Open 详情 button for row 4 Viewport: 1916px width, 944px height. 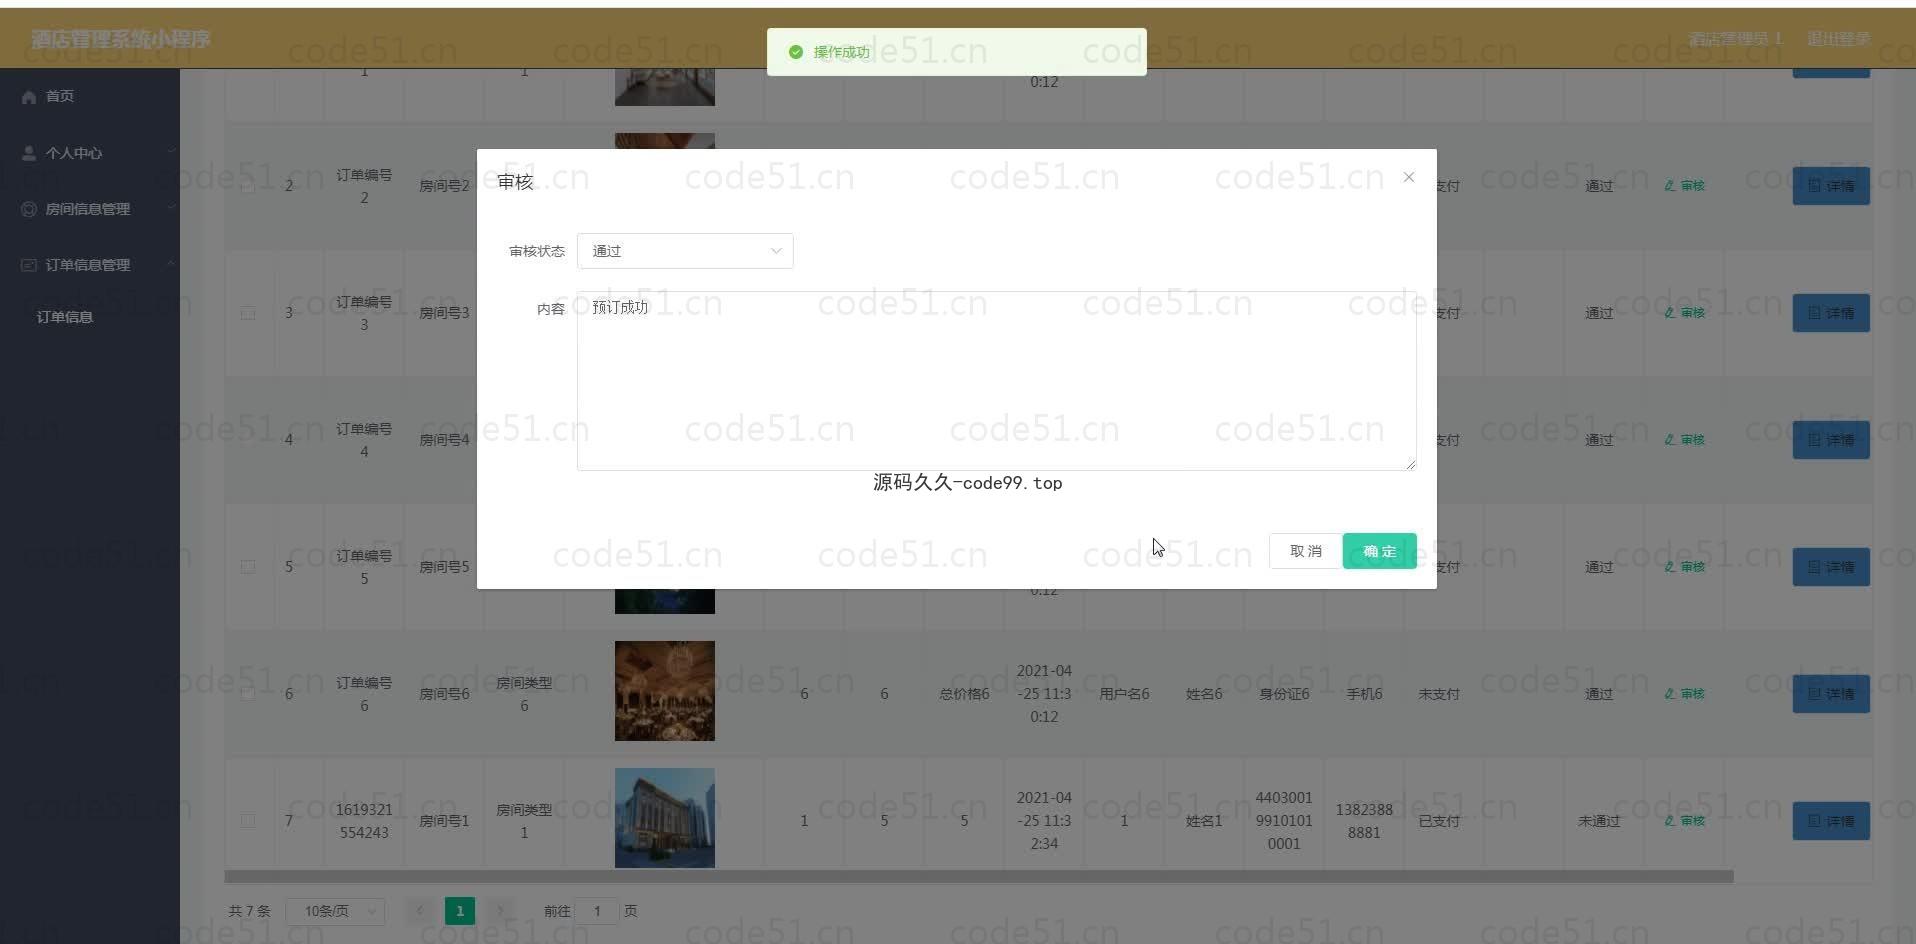[1831, 440]
